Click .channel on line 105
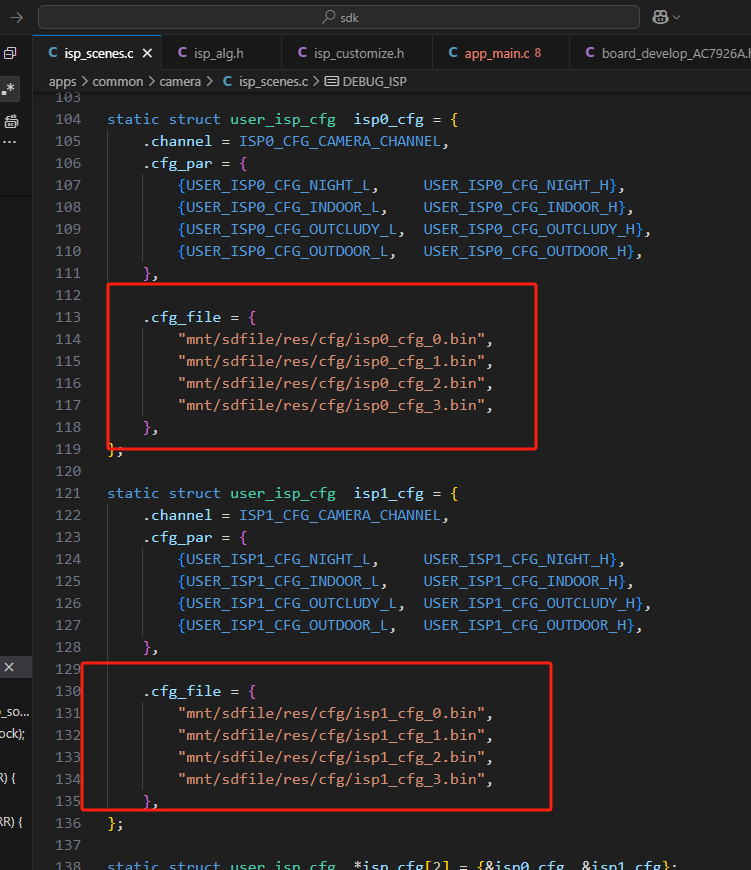The image size is (751, 870). (x=177, y=141)
